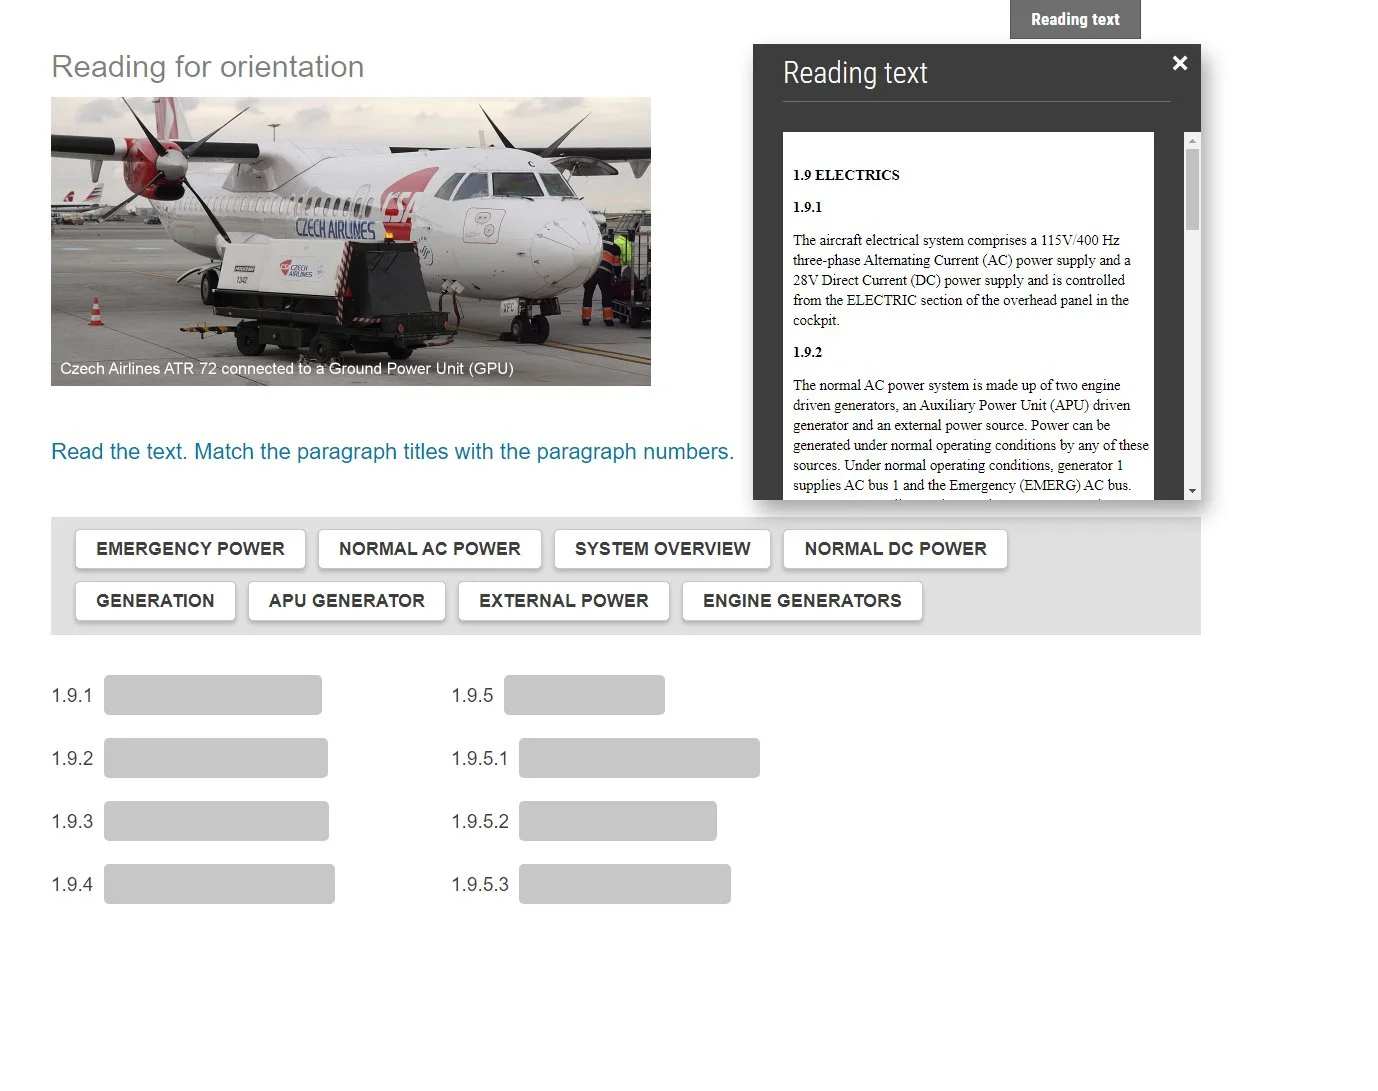This screenshot has height=1091, width=1378.
Task: Click the answer blank for paragraph 1.9.1
Action: coord(213,694)
